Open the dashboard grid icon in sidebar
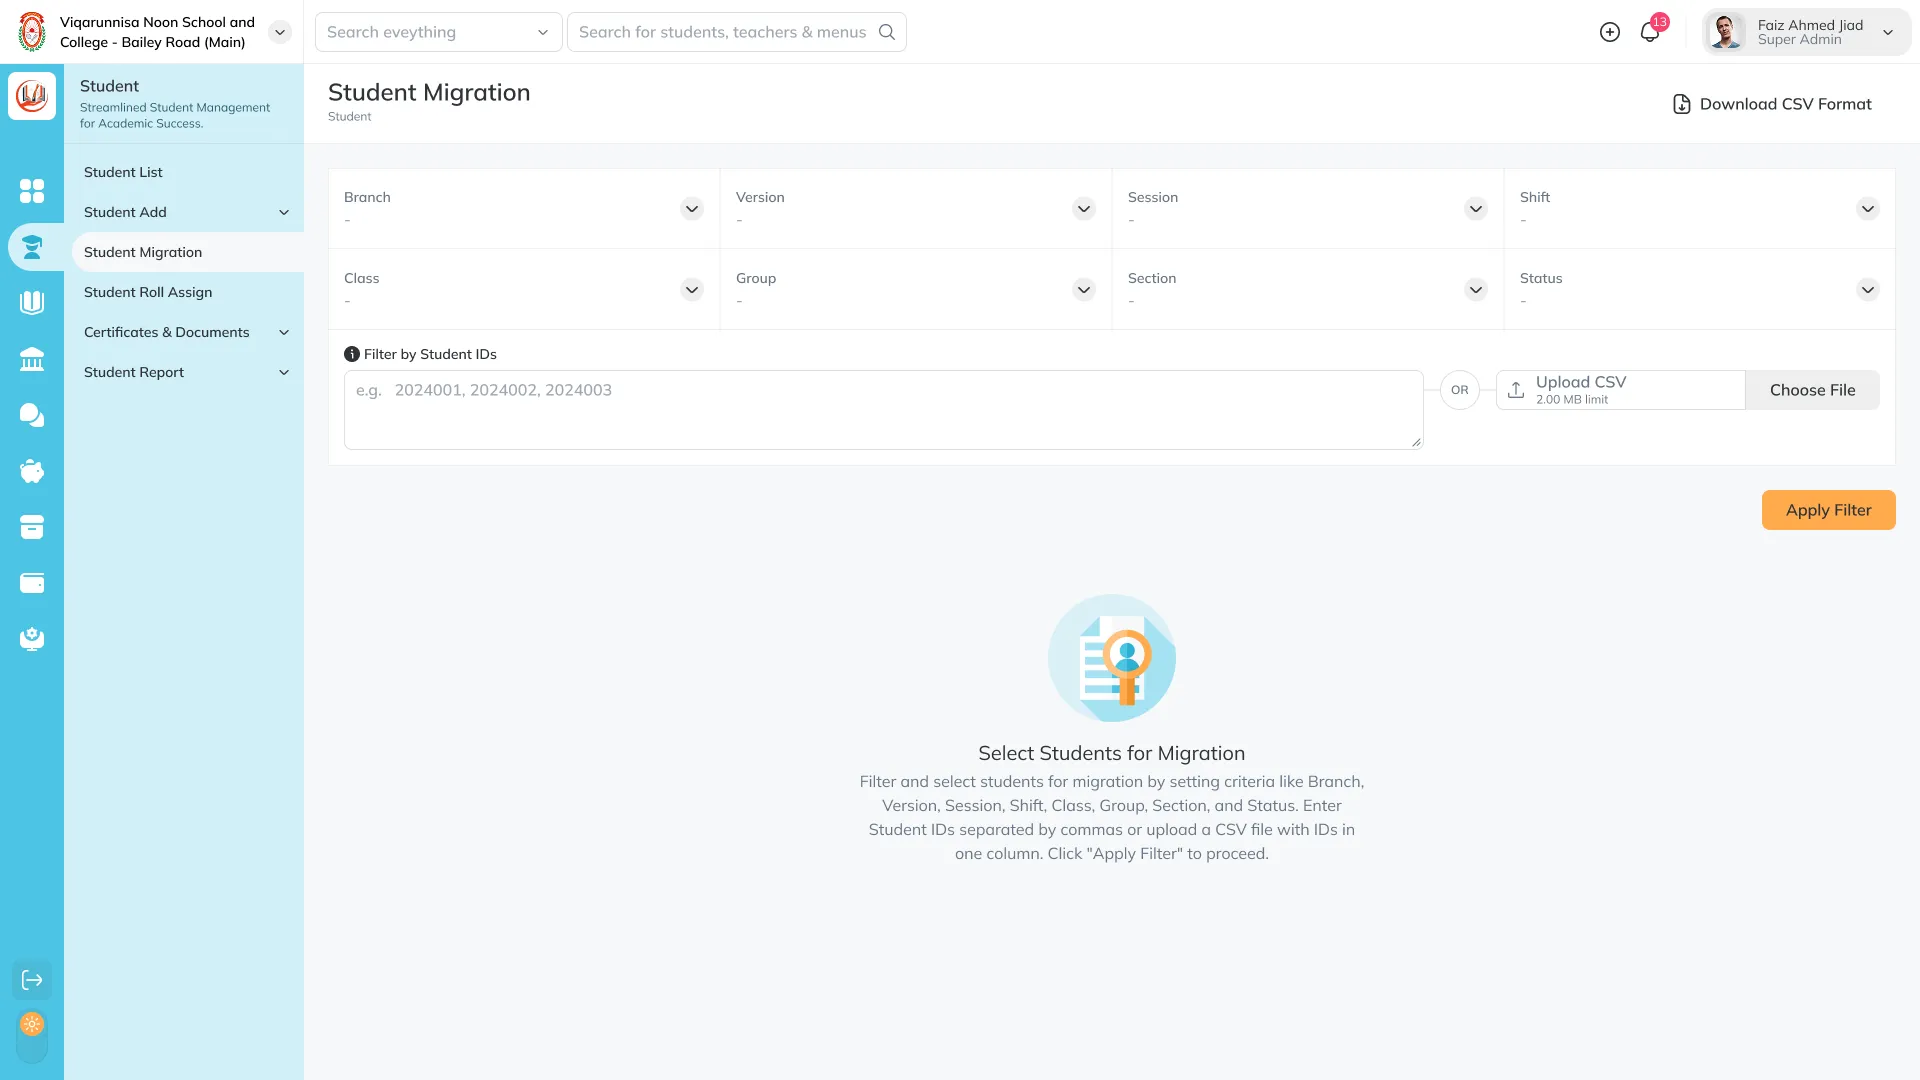Image resolution: width=1920 pixels, height=1080 pixels. tap(32, 190)
